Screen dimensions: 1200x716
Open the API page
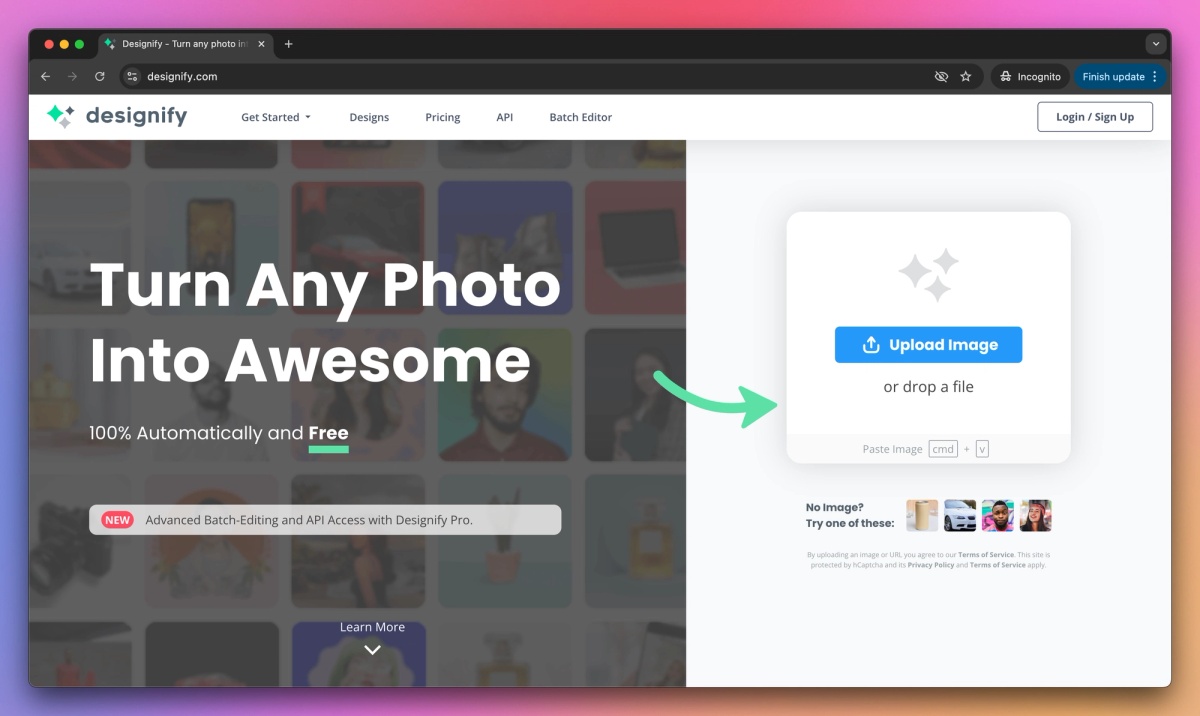click(505, 117)
